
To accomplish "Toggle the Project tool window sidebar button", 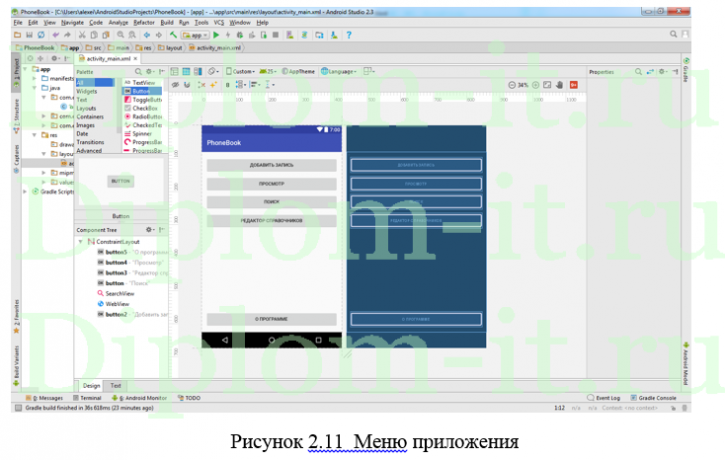I will [x=17, y=72].
